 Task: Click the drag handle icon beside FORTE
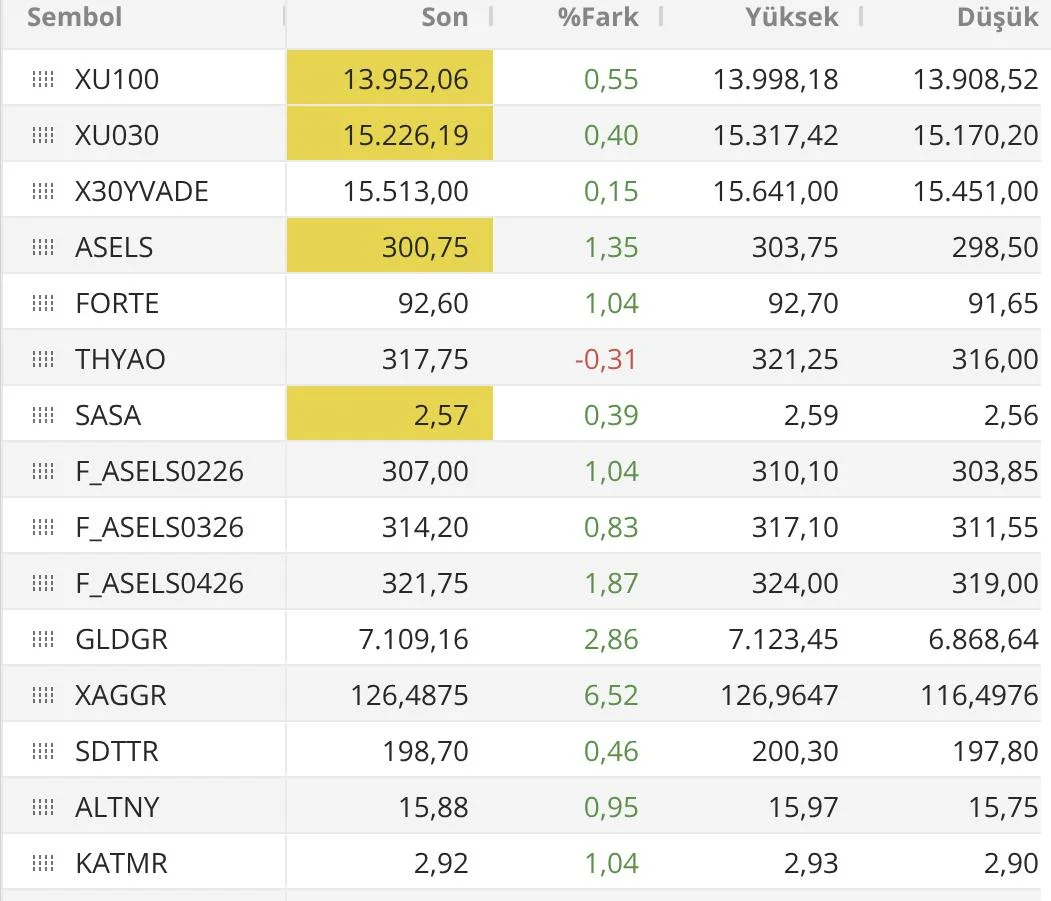pyautogui.click(x=43, y=303)
